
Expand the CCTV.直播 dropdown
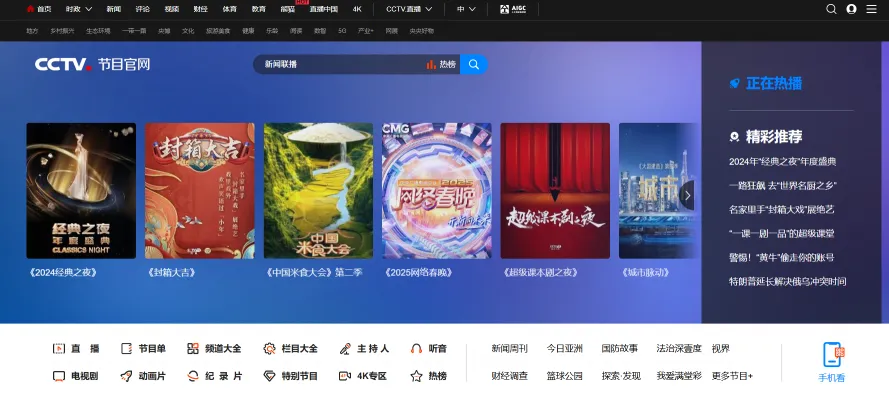[409, 9]
